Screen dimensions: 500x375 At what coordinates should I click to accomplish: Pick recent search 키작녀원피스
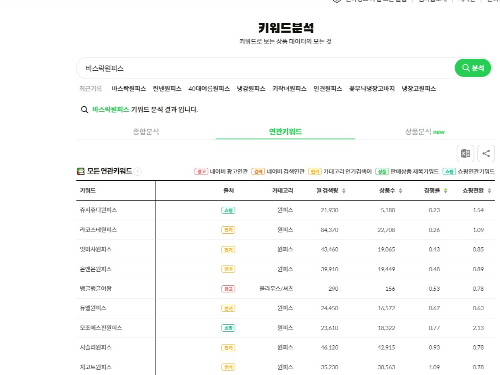coord(289,89)
